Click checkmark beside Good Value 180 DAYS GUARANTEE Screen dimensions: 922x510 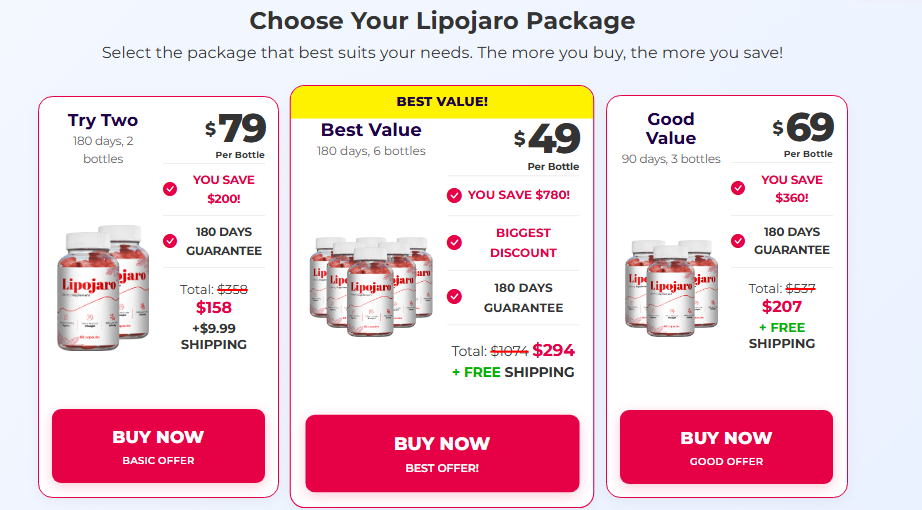coord(738,241)
